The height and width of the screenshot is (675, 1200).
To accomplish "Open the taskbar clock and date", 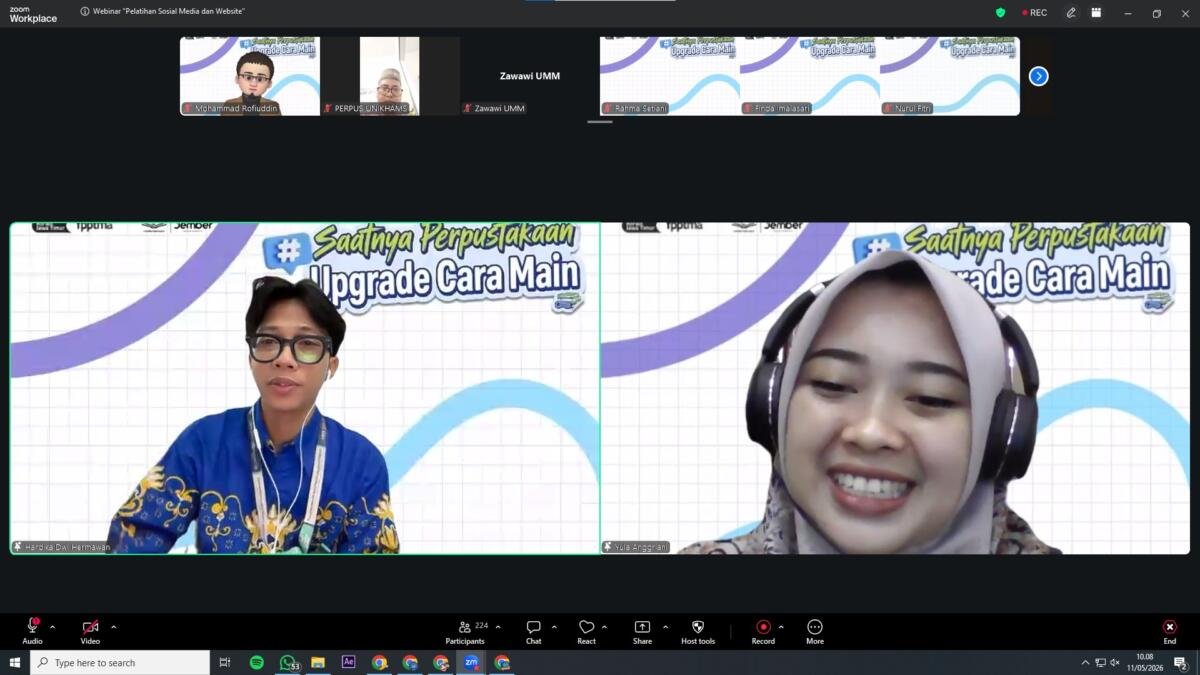I will pyautogui.click(x=1145, y=662).
